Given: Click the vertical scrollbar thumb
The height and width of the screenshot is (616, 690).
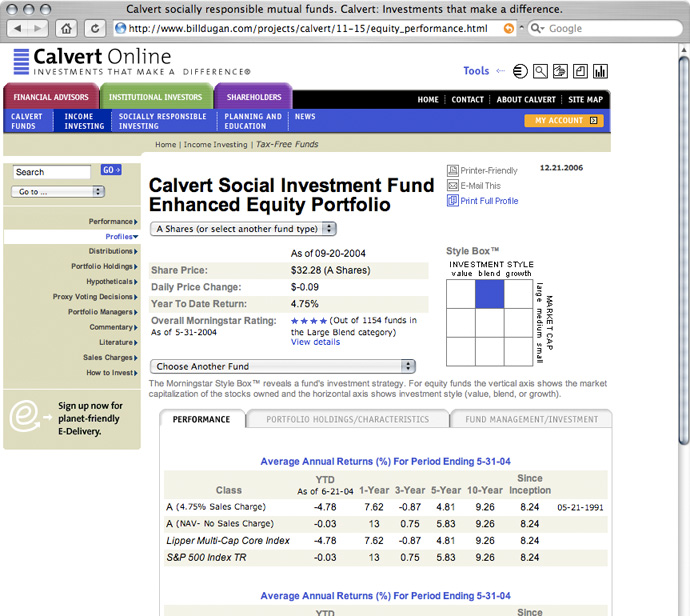Looking at the screenshot, I should tap(683, 251).
